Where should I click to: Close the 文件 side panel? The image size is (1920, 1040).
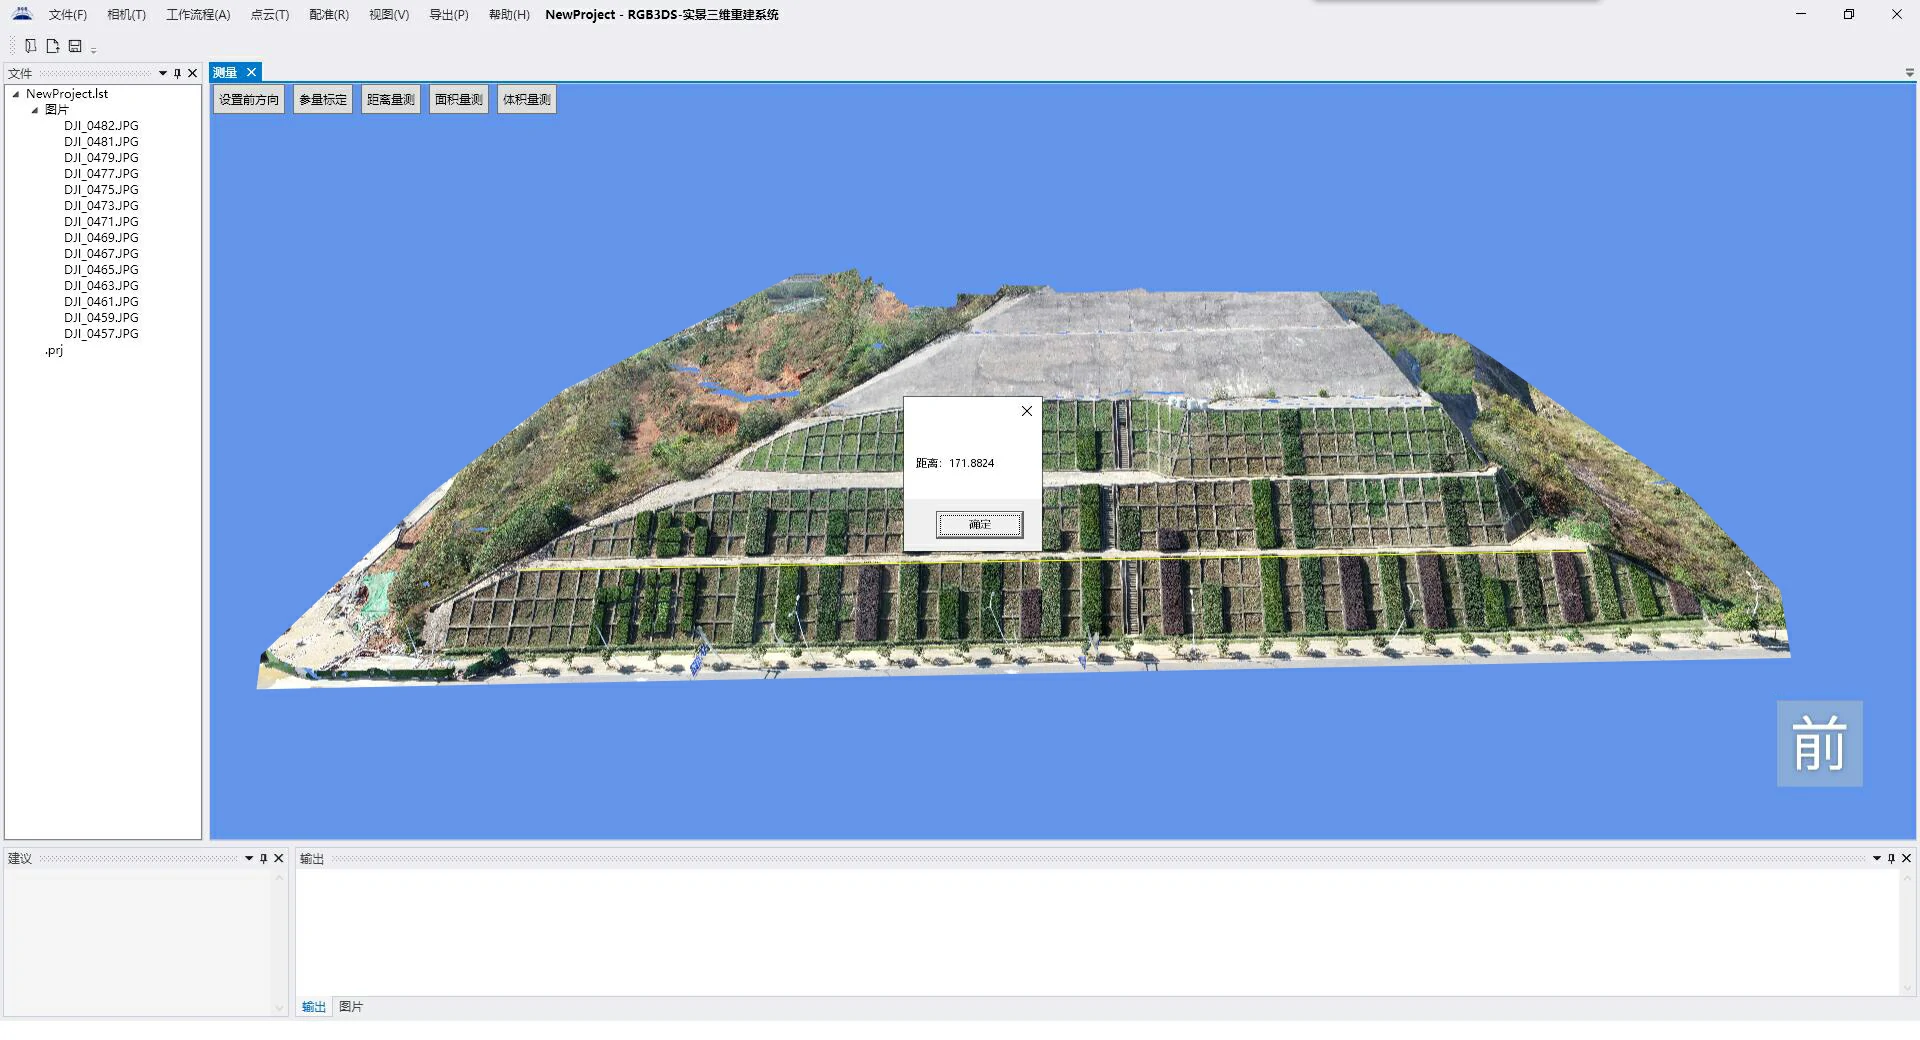tap(193, 73)
